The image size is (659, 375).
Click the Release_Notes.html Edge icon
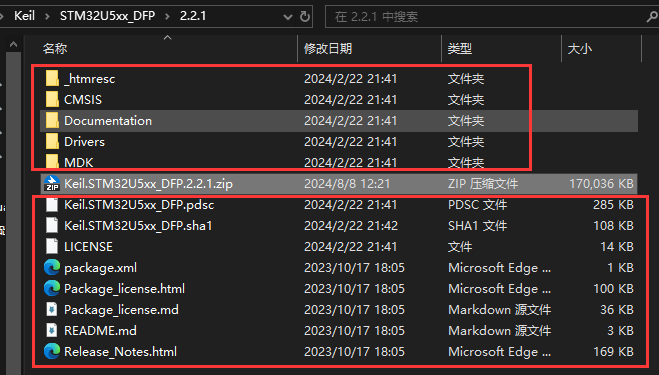[x=52, y=351]
